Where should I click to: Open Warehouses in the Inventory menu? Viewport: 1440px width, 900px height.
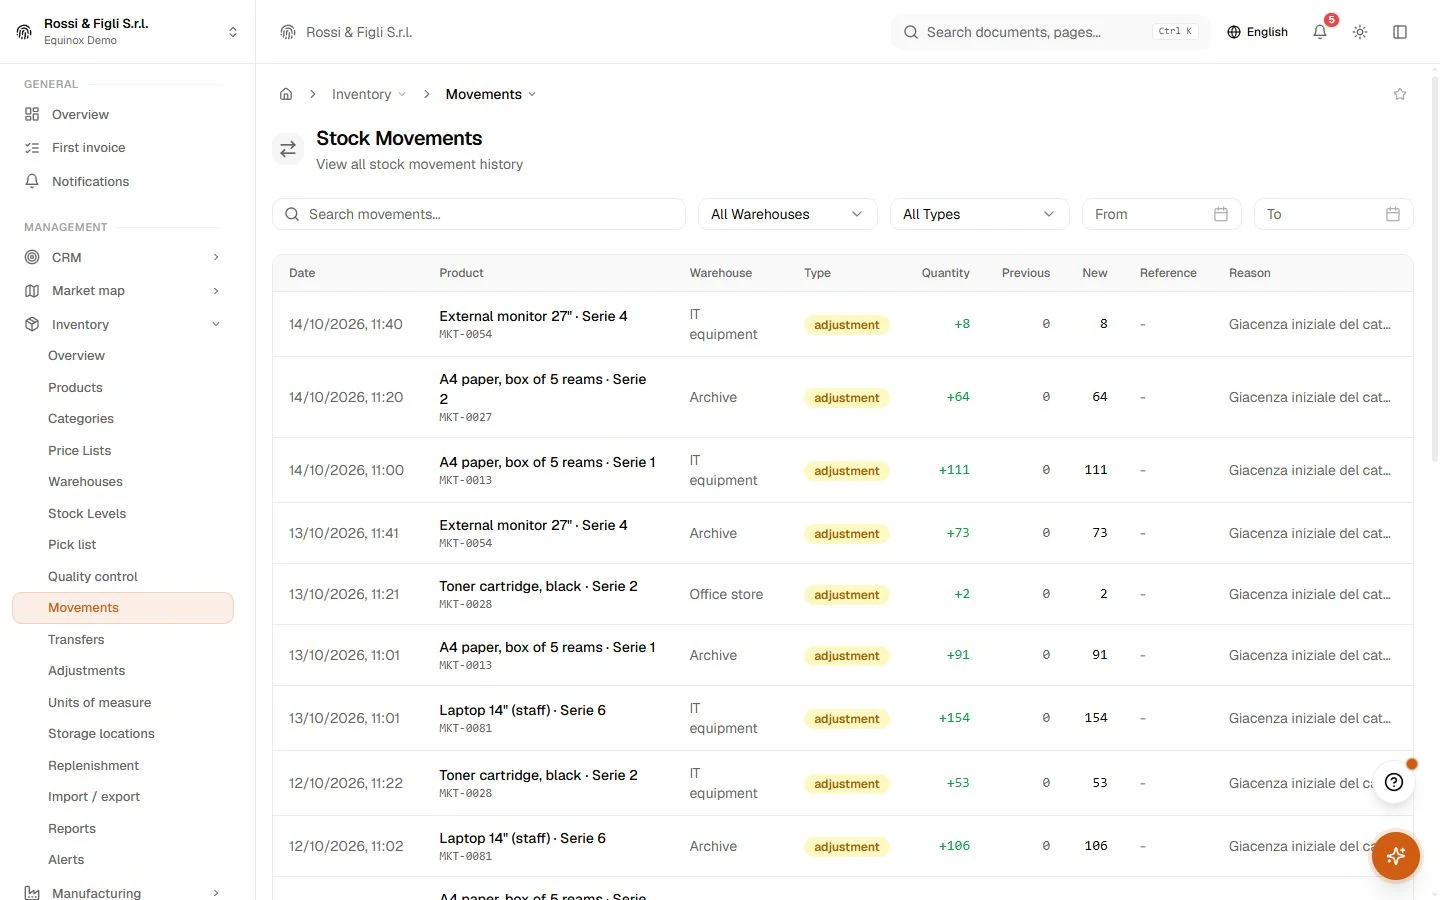pos(85,481)
